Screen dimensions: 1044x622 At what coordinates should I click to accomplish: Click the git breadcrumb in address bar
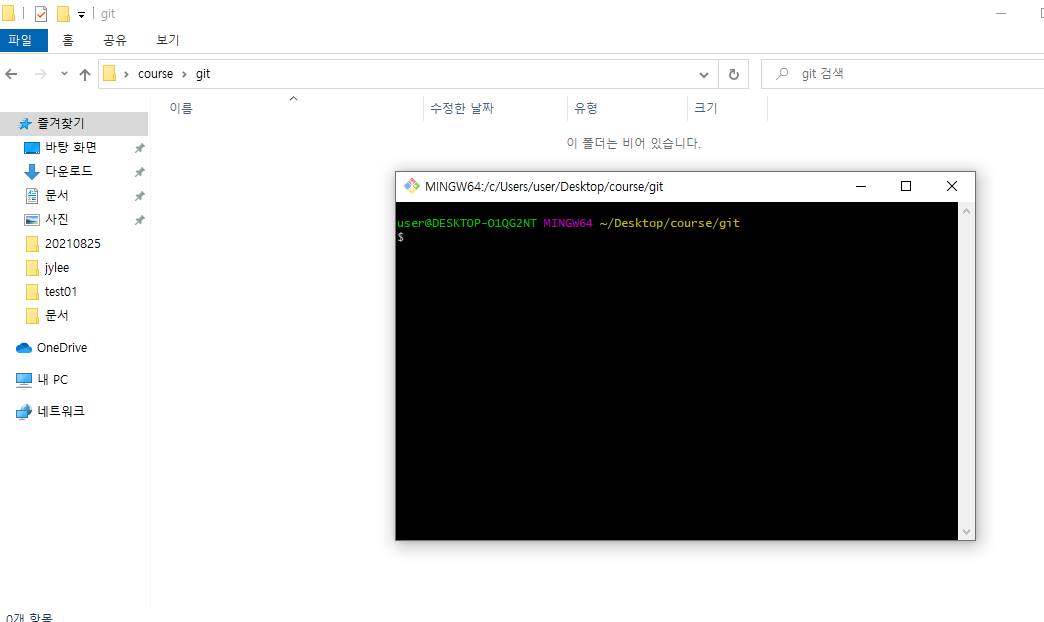coord(203,74)
